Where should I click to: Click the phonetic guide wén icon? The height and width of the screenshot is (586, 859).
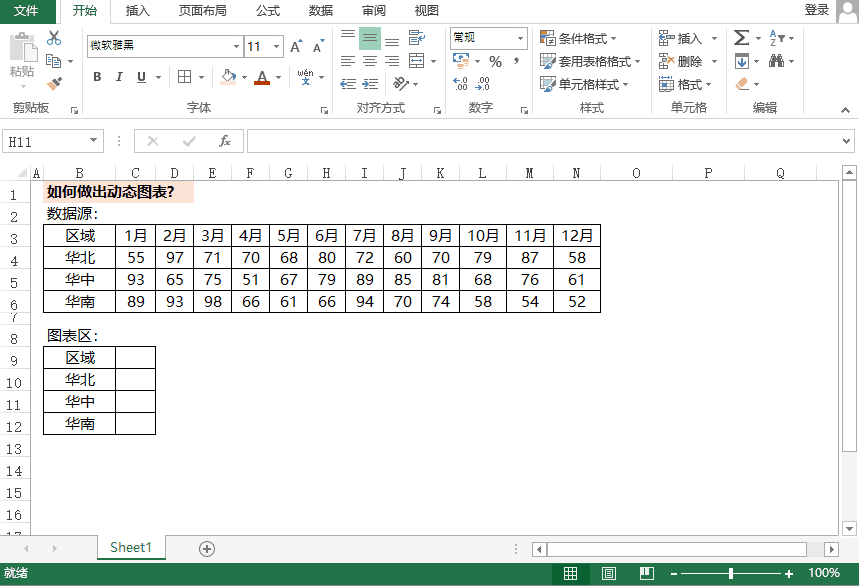(x=305, y=77)
